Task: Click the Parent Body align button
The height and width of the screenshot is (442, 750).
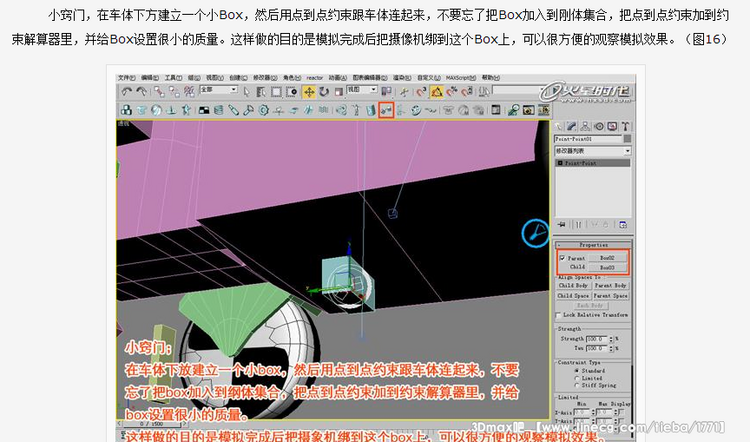Action: (x=610, y=286)
